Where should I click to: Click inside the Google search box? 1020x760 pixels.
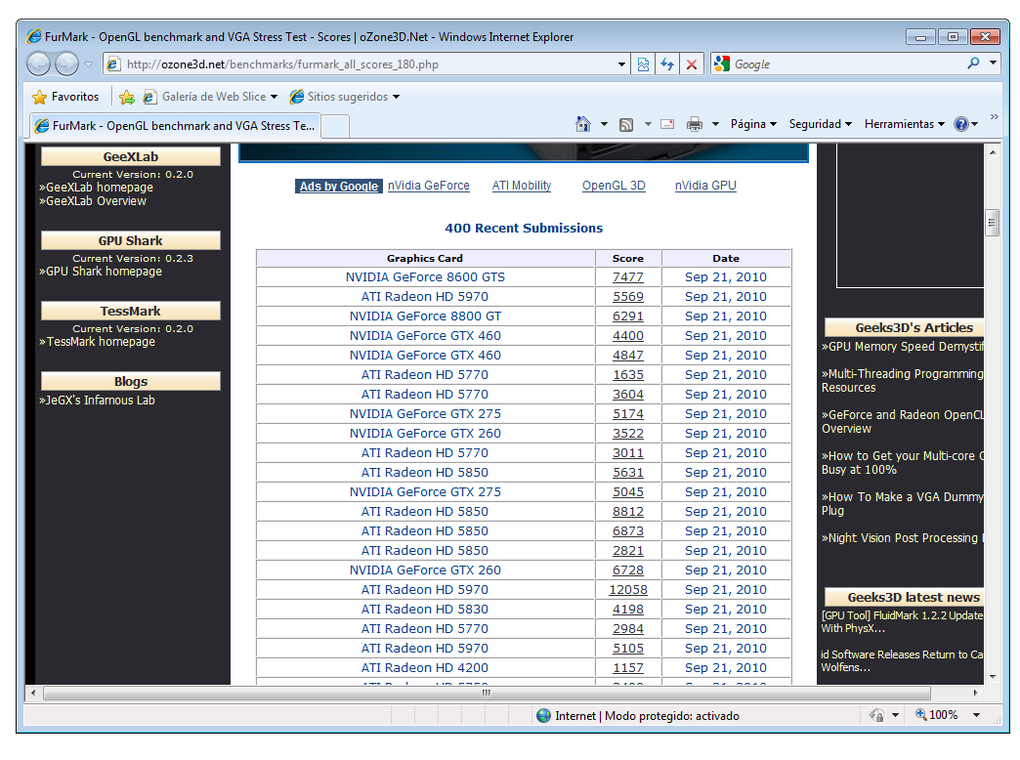pyautogui.click(x=846, y=64)
